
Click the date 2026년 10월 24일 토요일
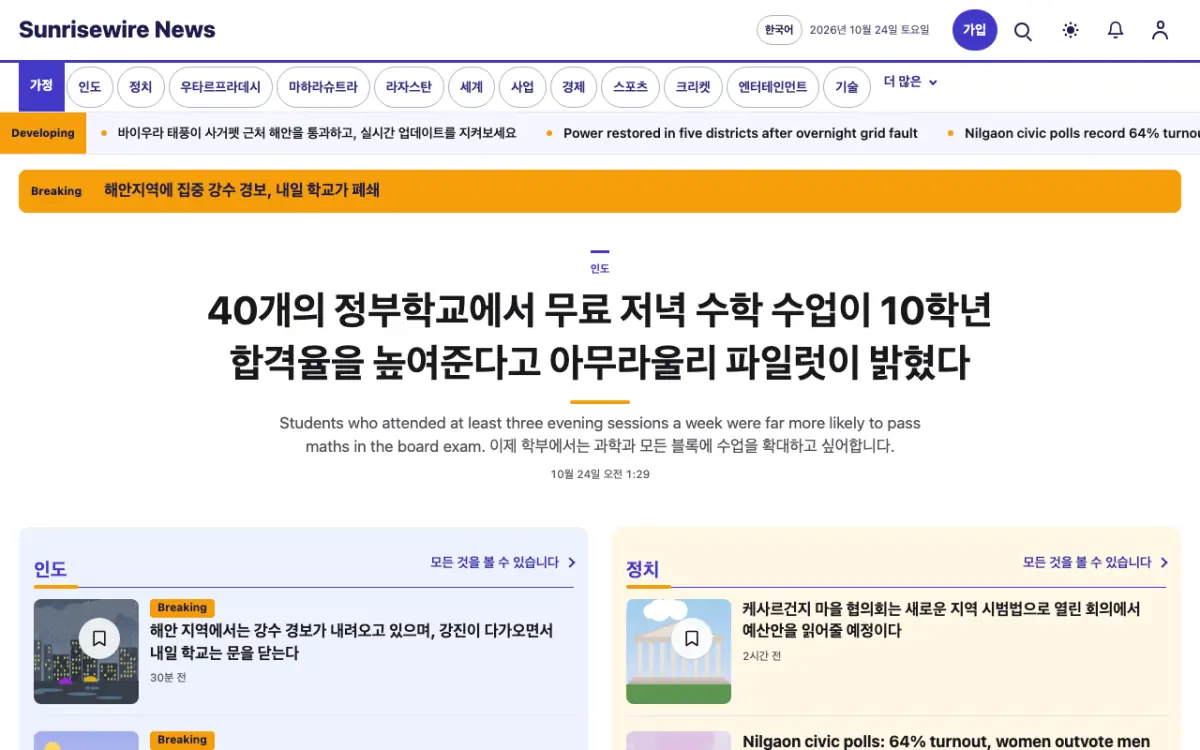pyautogui.click(x=869, y=30)
